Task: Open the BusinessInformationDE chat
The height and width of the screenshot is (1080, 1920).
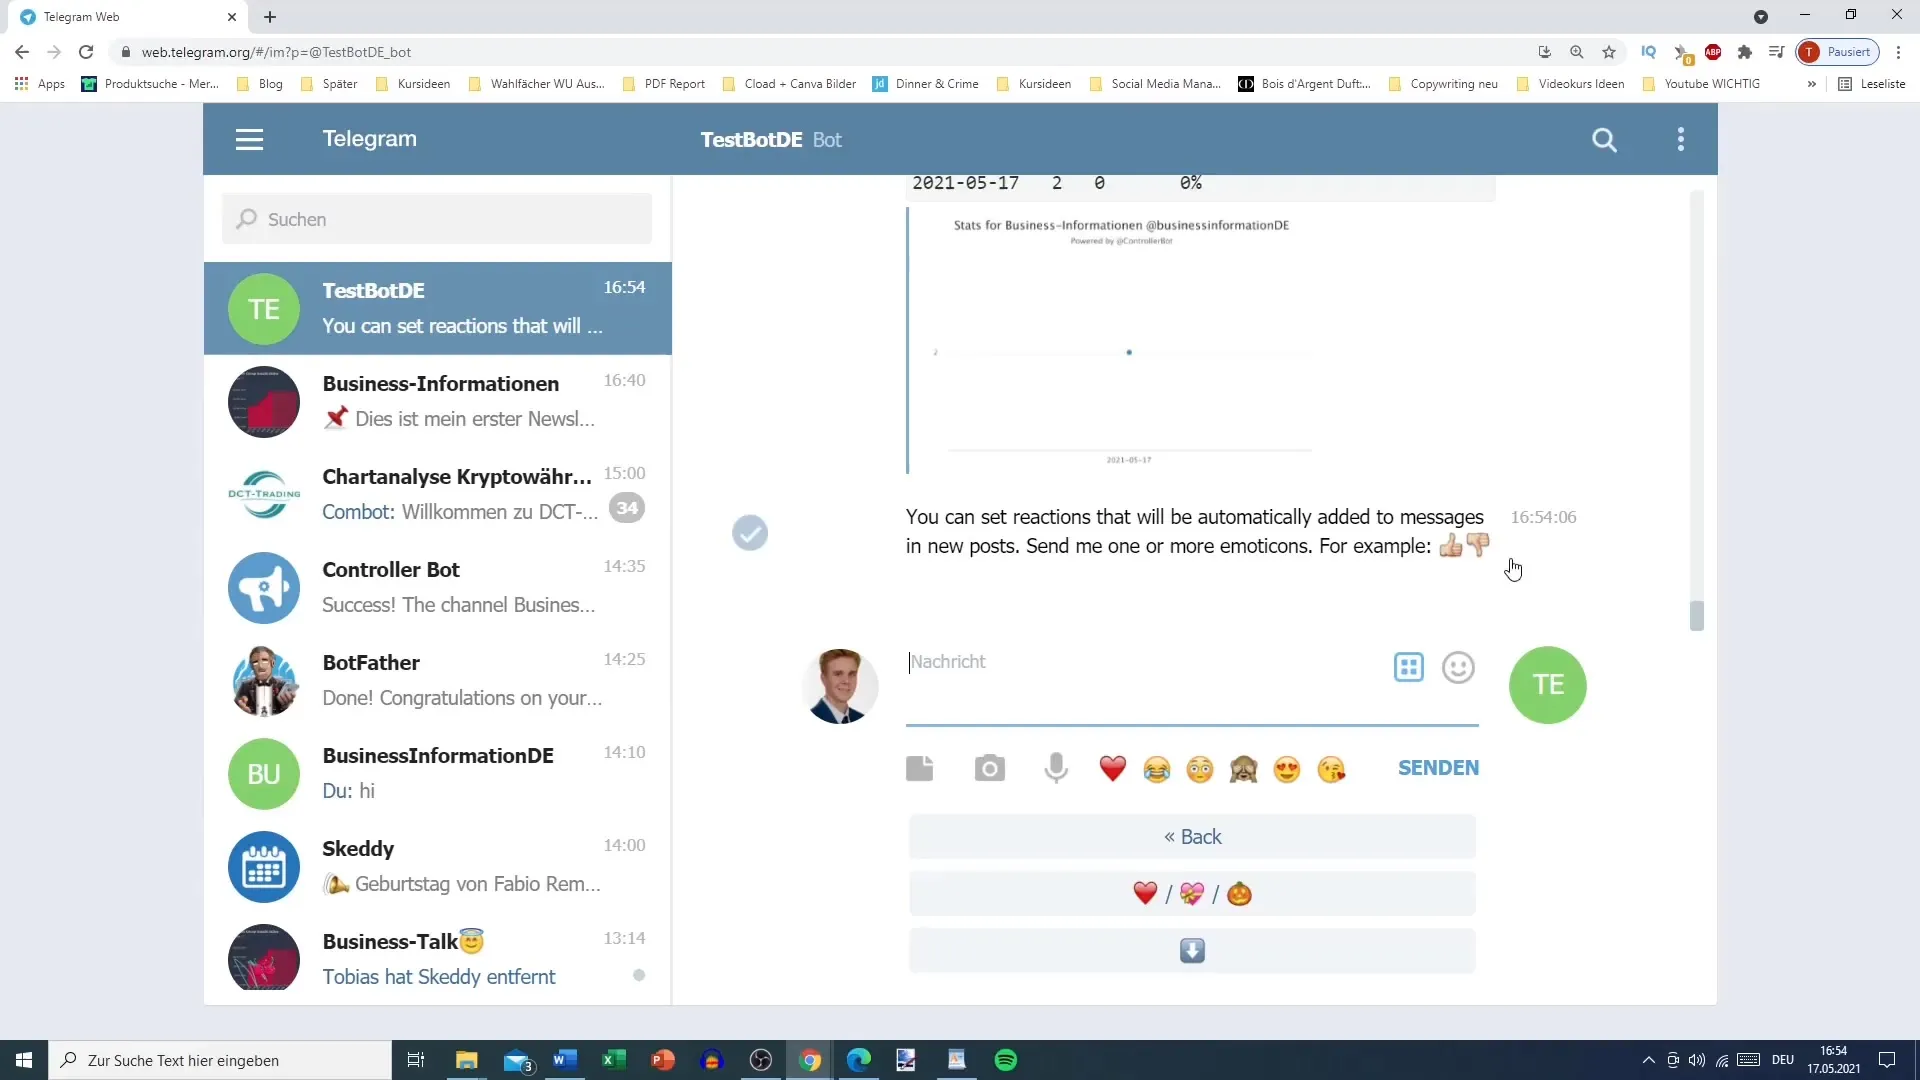Action: tap(437, 774)
